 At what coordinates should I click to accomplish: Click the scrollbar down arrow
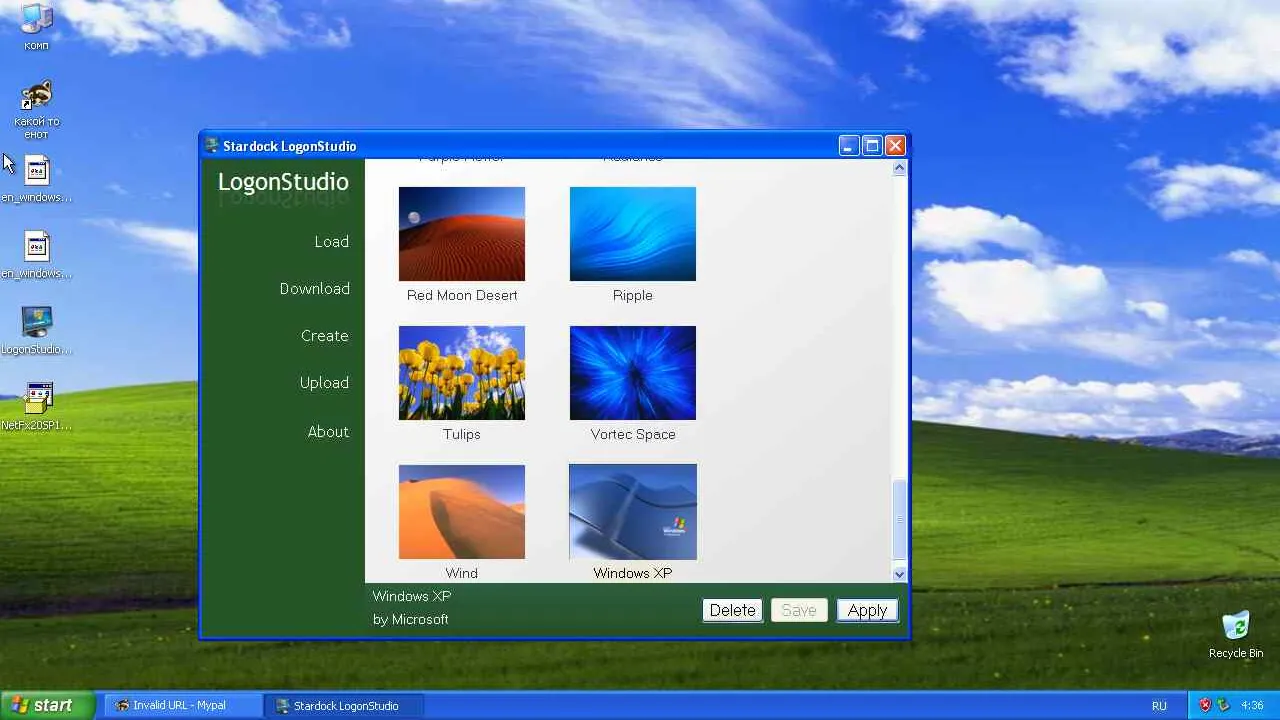click(899, 574)
